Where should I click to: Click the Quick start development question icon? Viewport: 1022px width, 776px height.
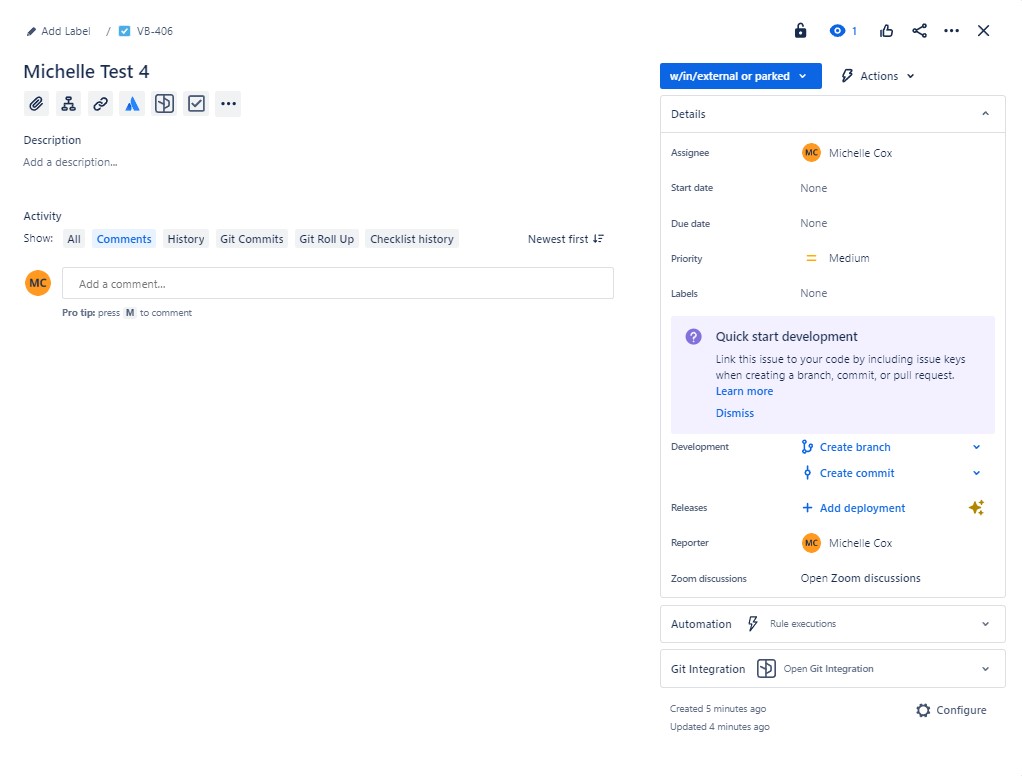(x=694, y=336)
